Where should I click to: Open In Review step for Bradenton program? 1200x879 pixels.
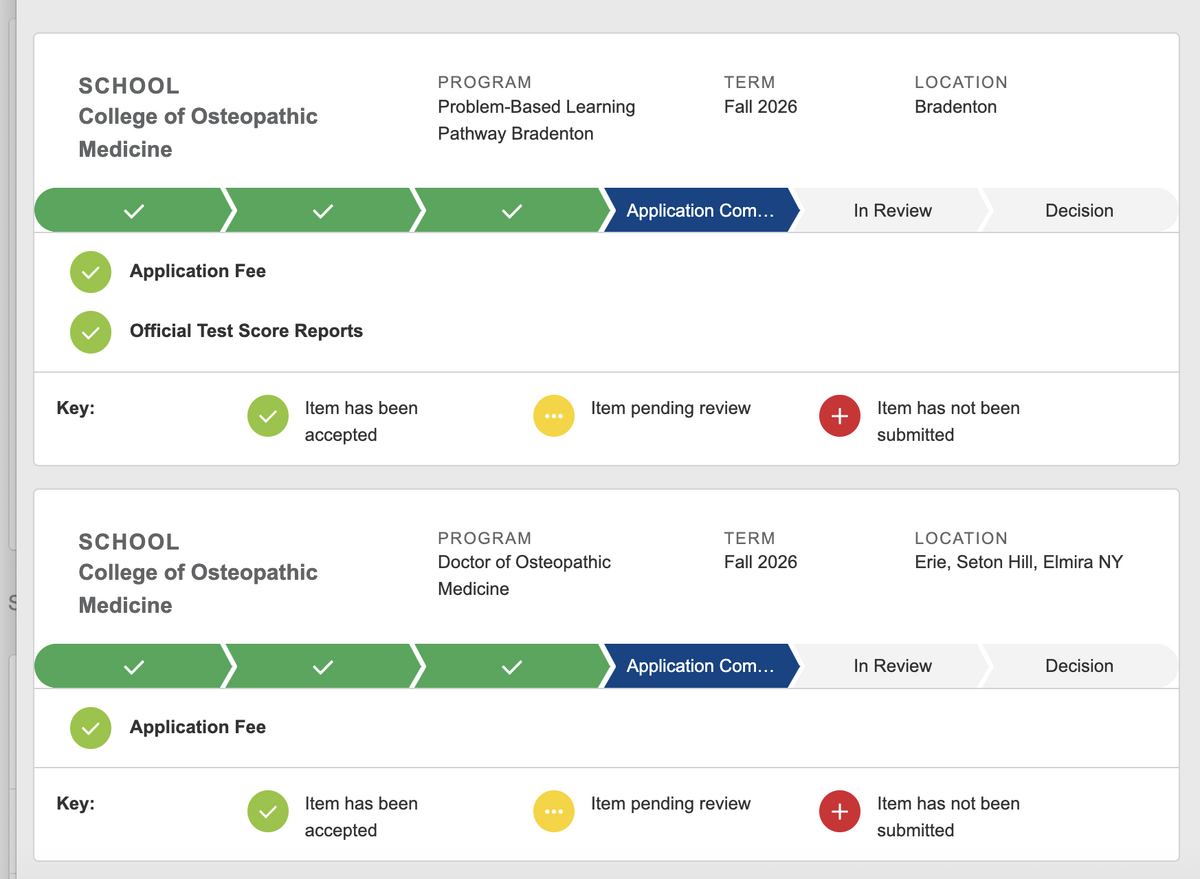coord(892,211)
